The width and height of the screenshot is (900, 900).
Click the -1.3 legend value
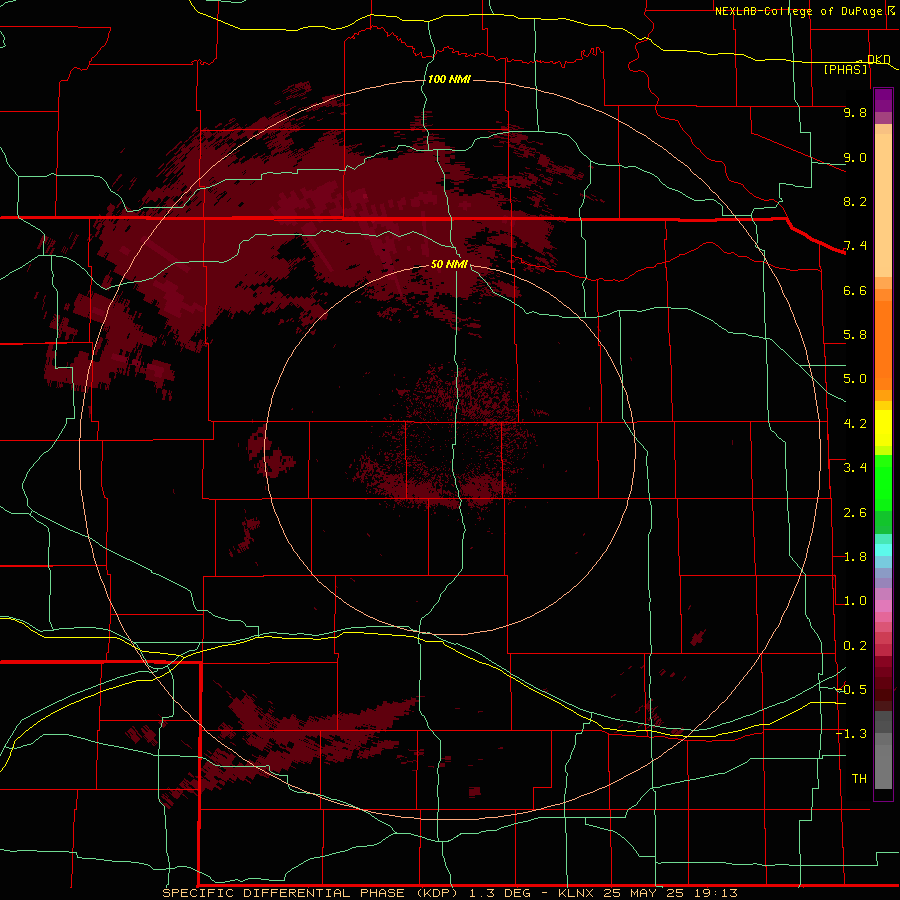click(852, 734)
